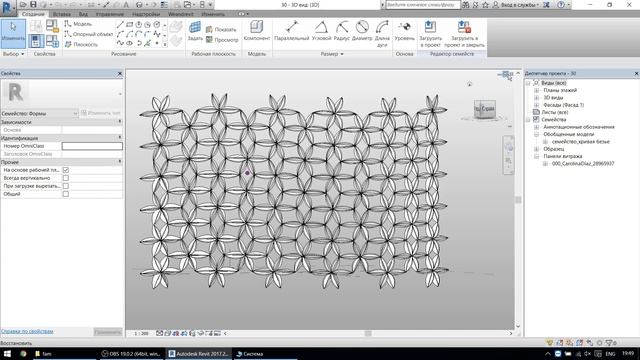Select the Диаметр dimension tool
Viewport: 640px width, 360px height.
click(x=362, y=31)
